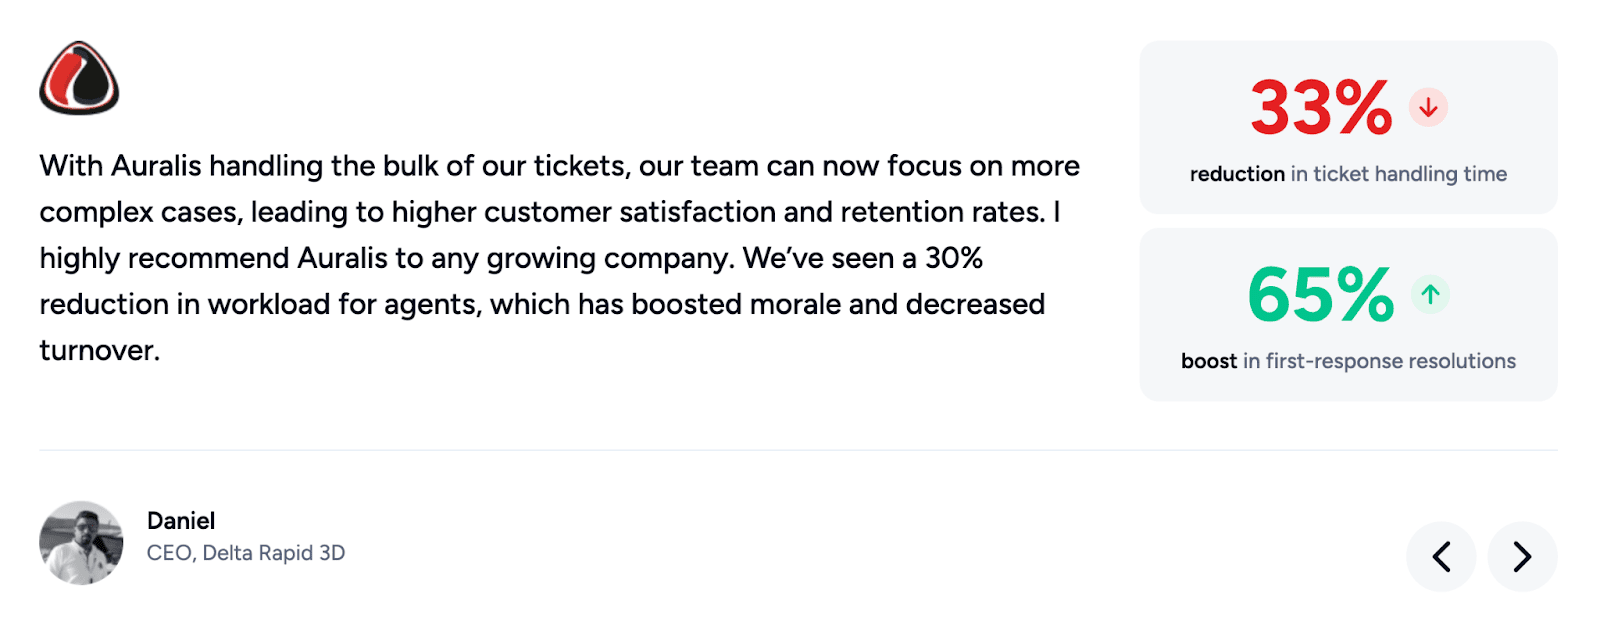The image size is (1600, 629).
Task: Click the divider line above the author
Action: (x=798, y=450)
